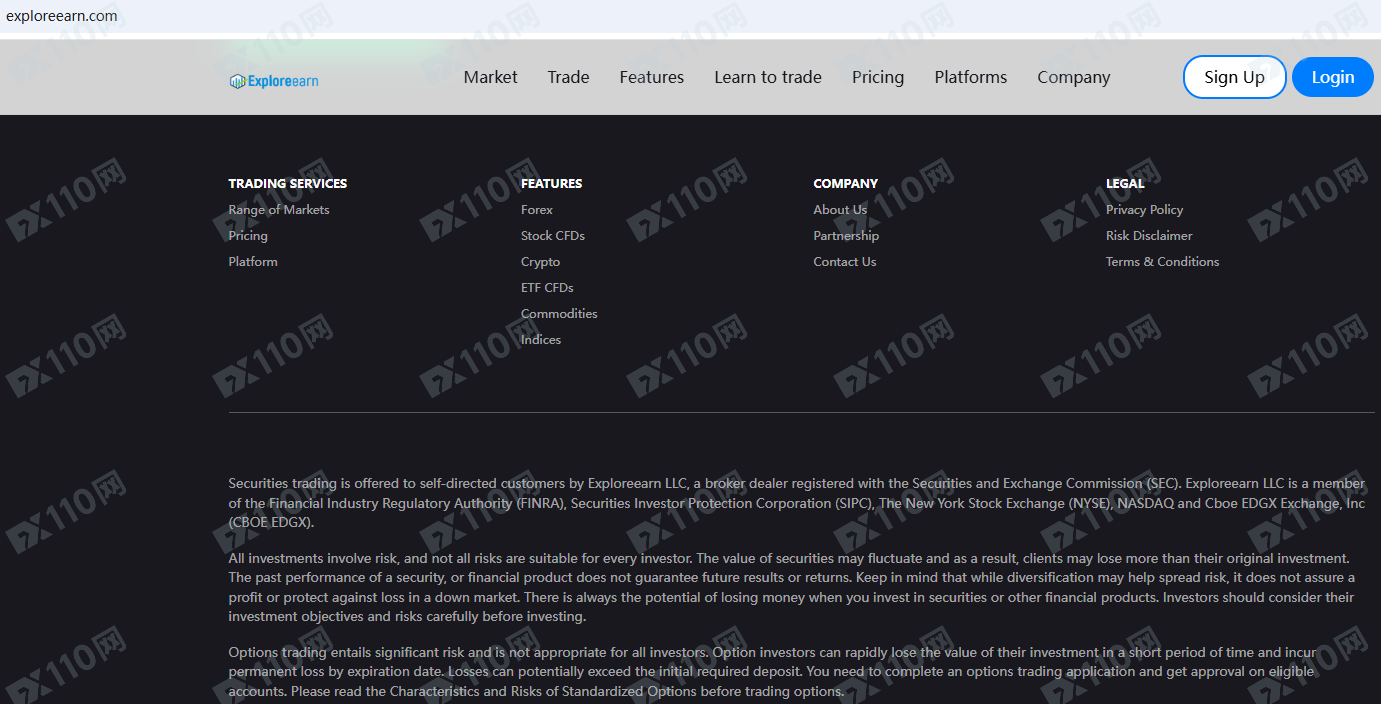Open the Features menu in navbar
The height and width of the screenshot is (704, 1381).
click(652, 77)
